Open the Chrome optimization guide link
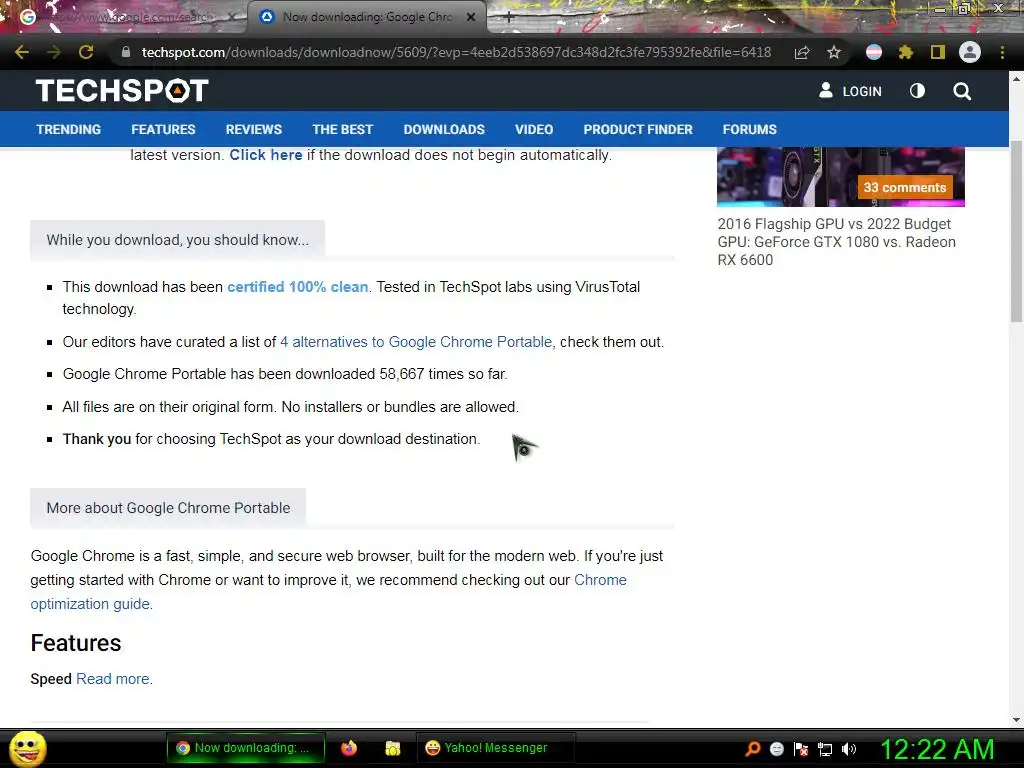The image size is (1024, 768). click(328, 592)
